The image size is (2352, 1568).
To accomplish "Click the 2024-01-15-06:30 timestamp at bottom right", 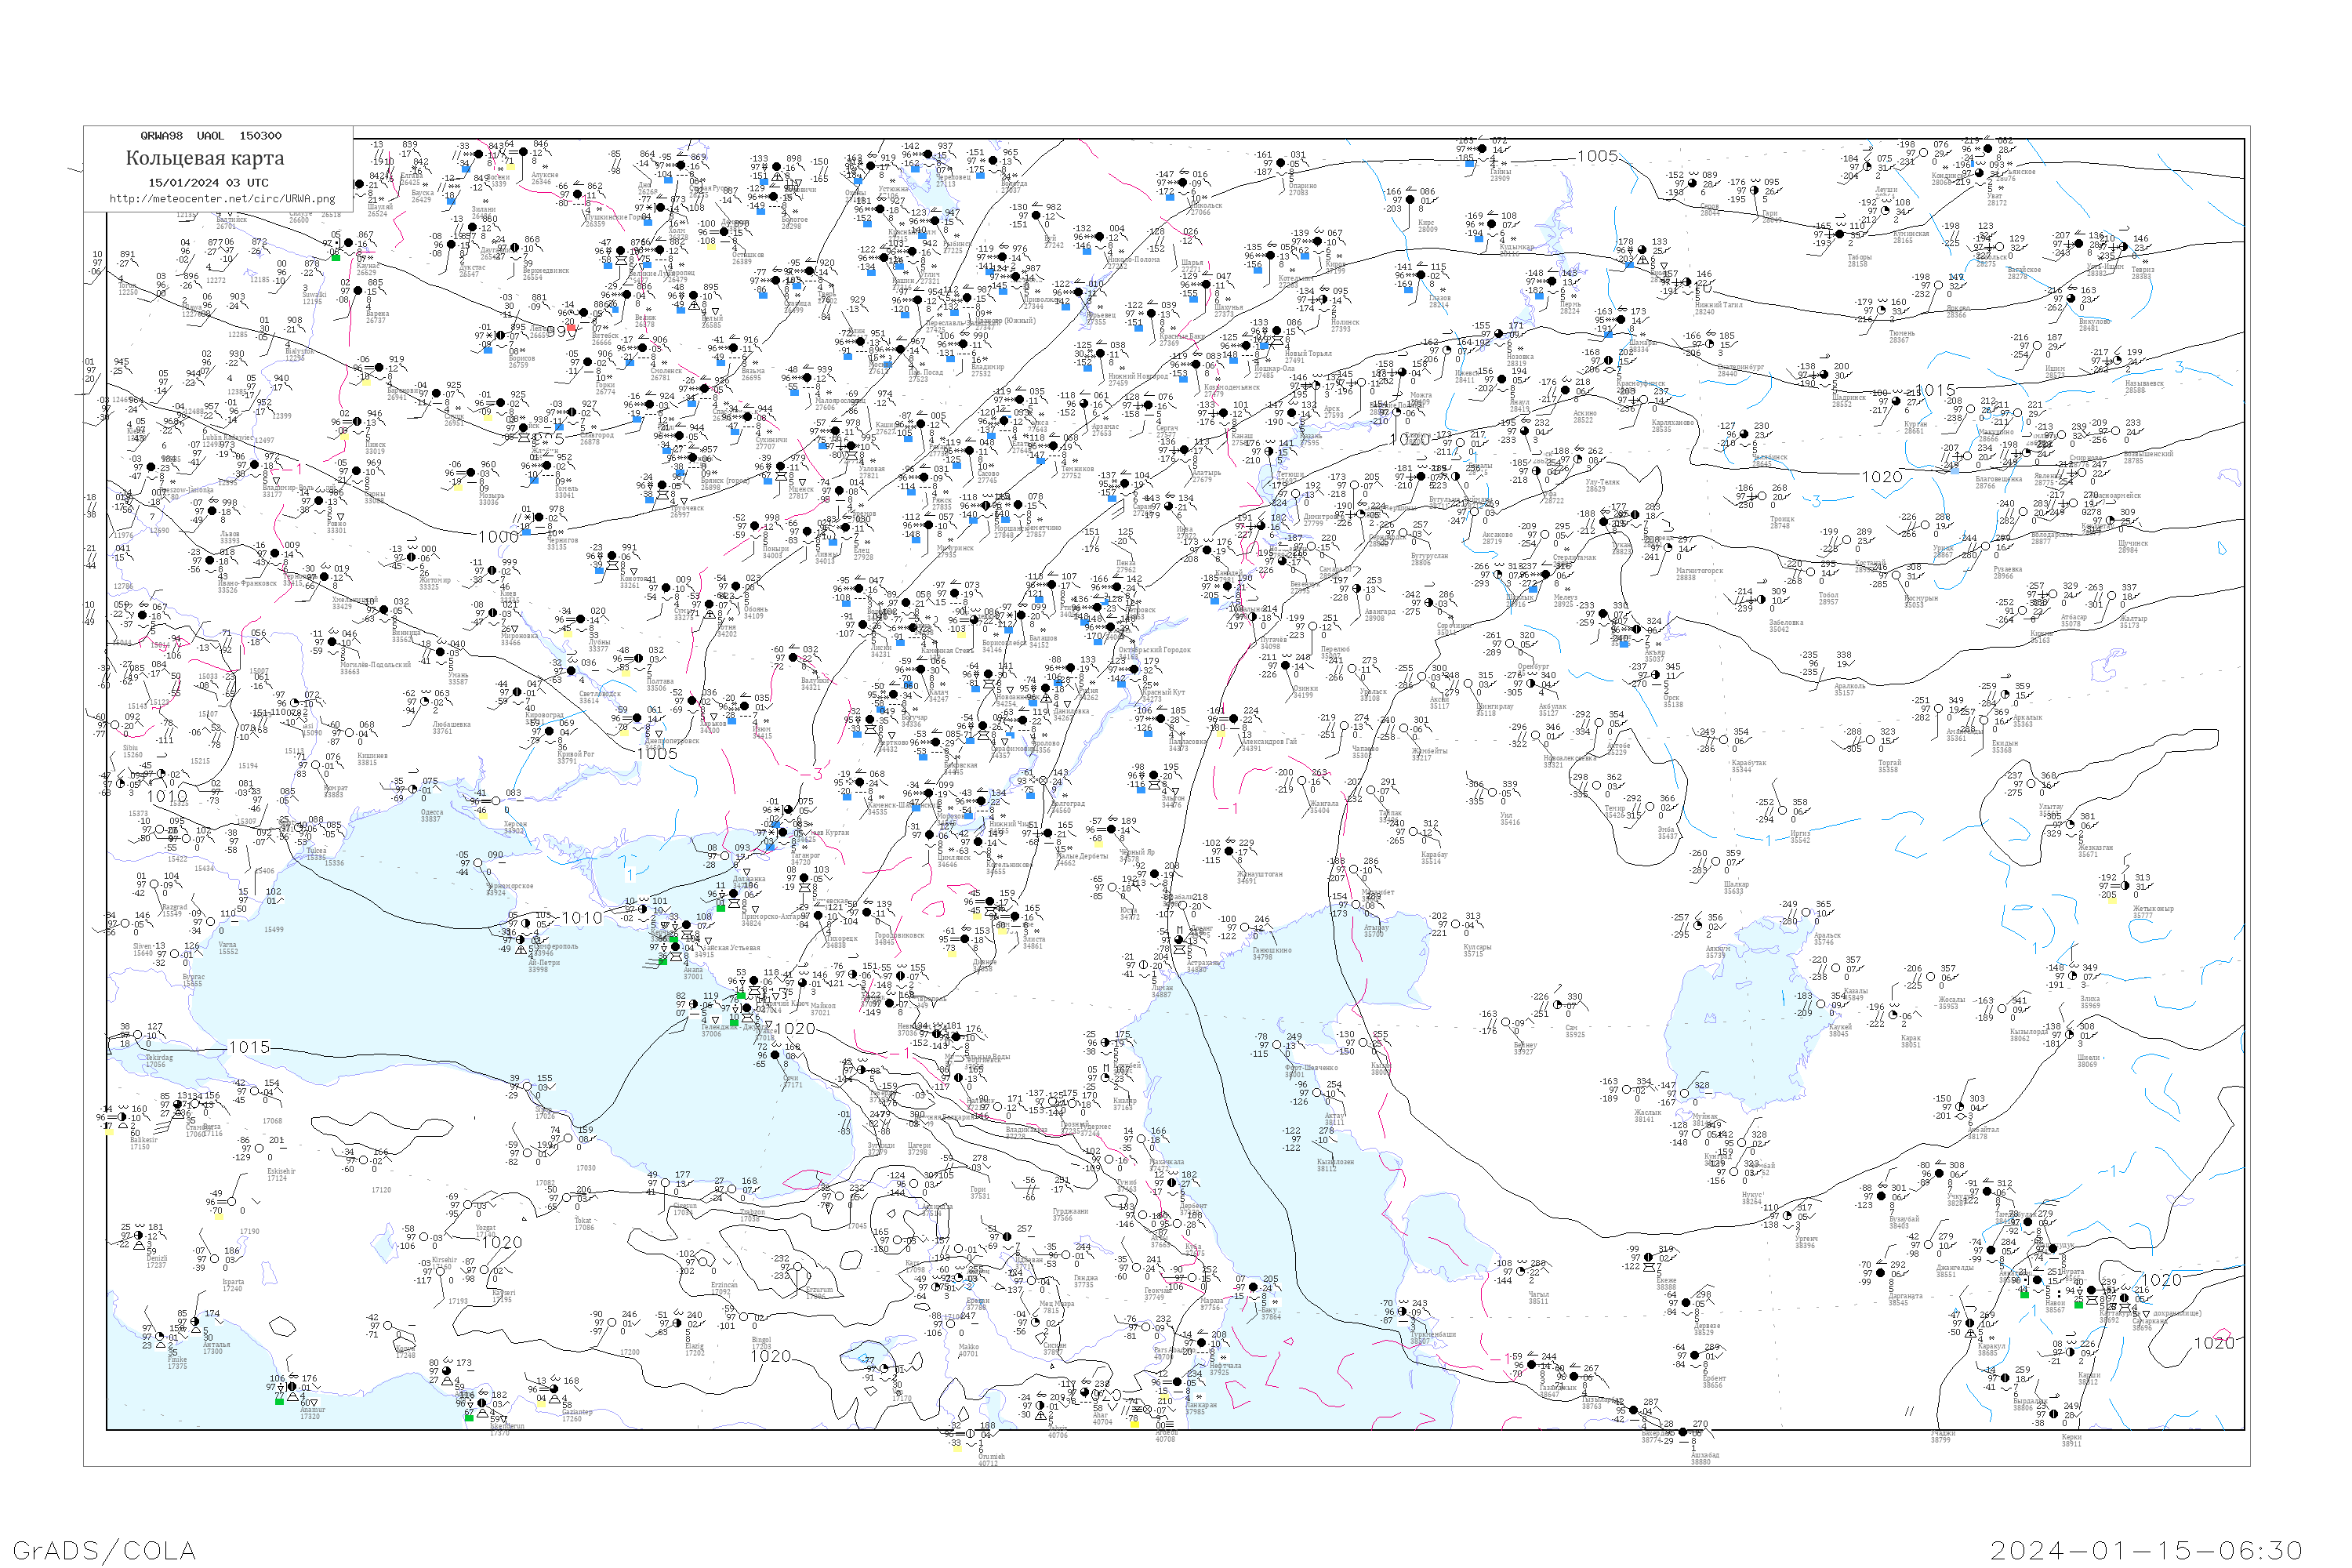I will click(2146, 1549).
